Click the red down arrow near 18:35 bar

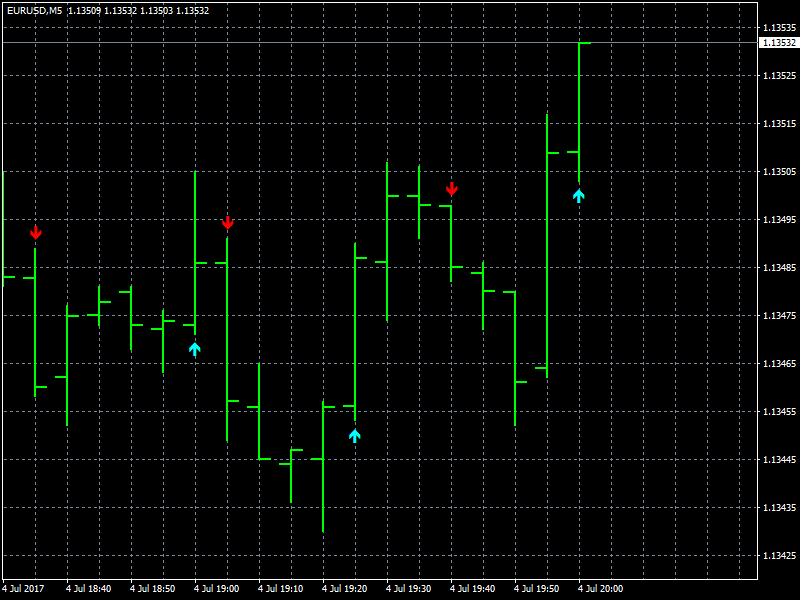coord(35,233)
